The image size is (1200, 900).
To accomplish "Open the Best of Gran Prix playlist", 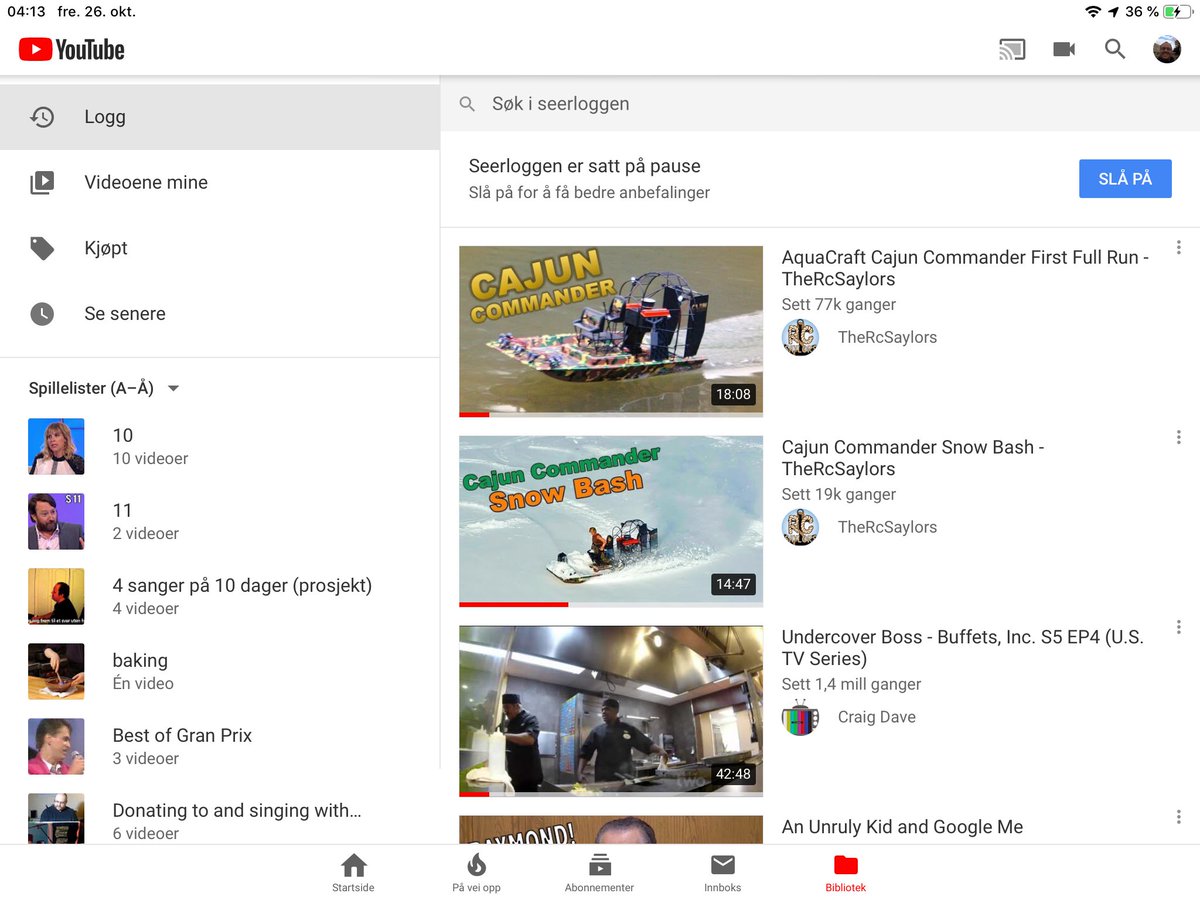I will point(220,746).
